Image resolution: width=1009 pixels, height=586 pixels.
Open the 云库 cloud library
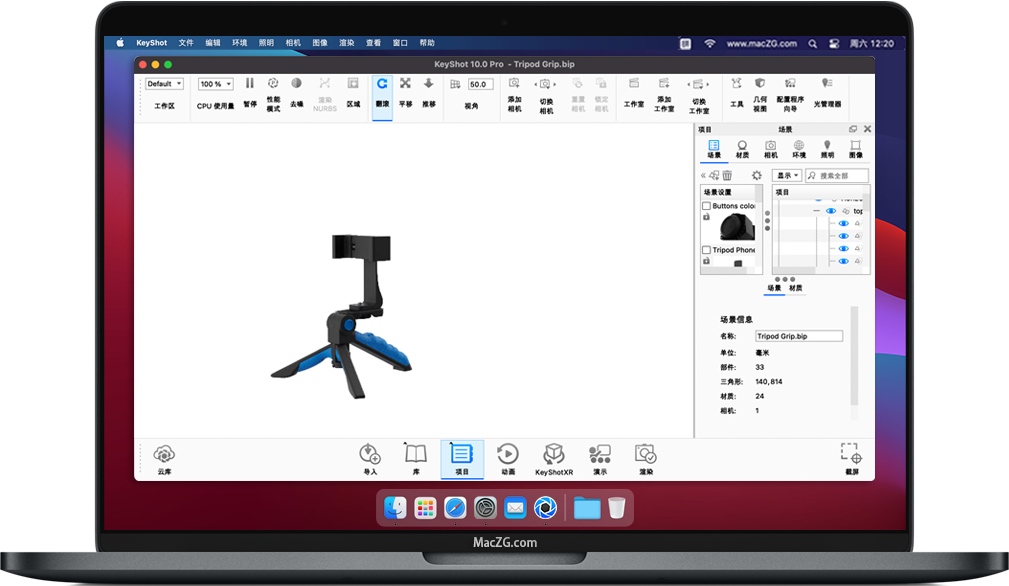tap(164, 457)
